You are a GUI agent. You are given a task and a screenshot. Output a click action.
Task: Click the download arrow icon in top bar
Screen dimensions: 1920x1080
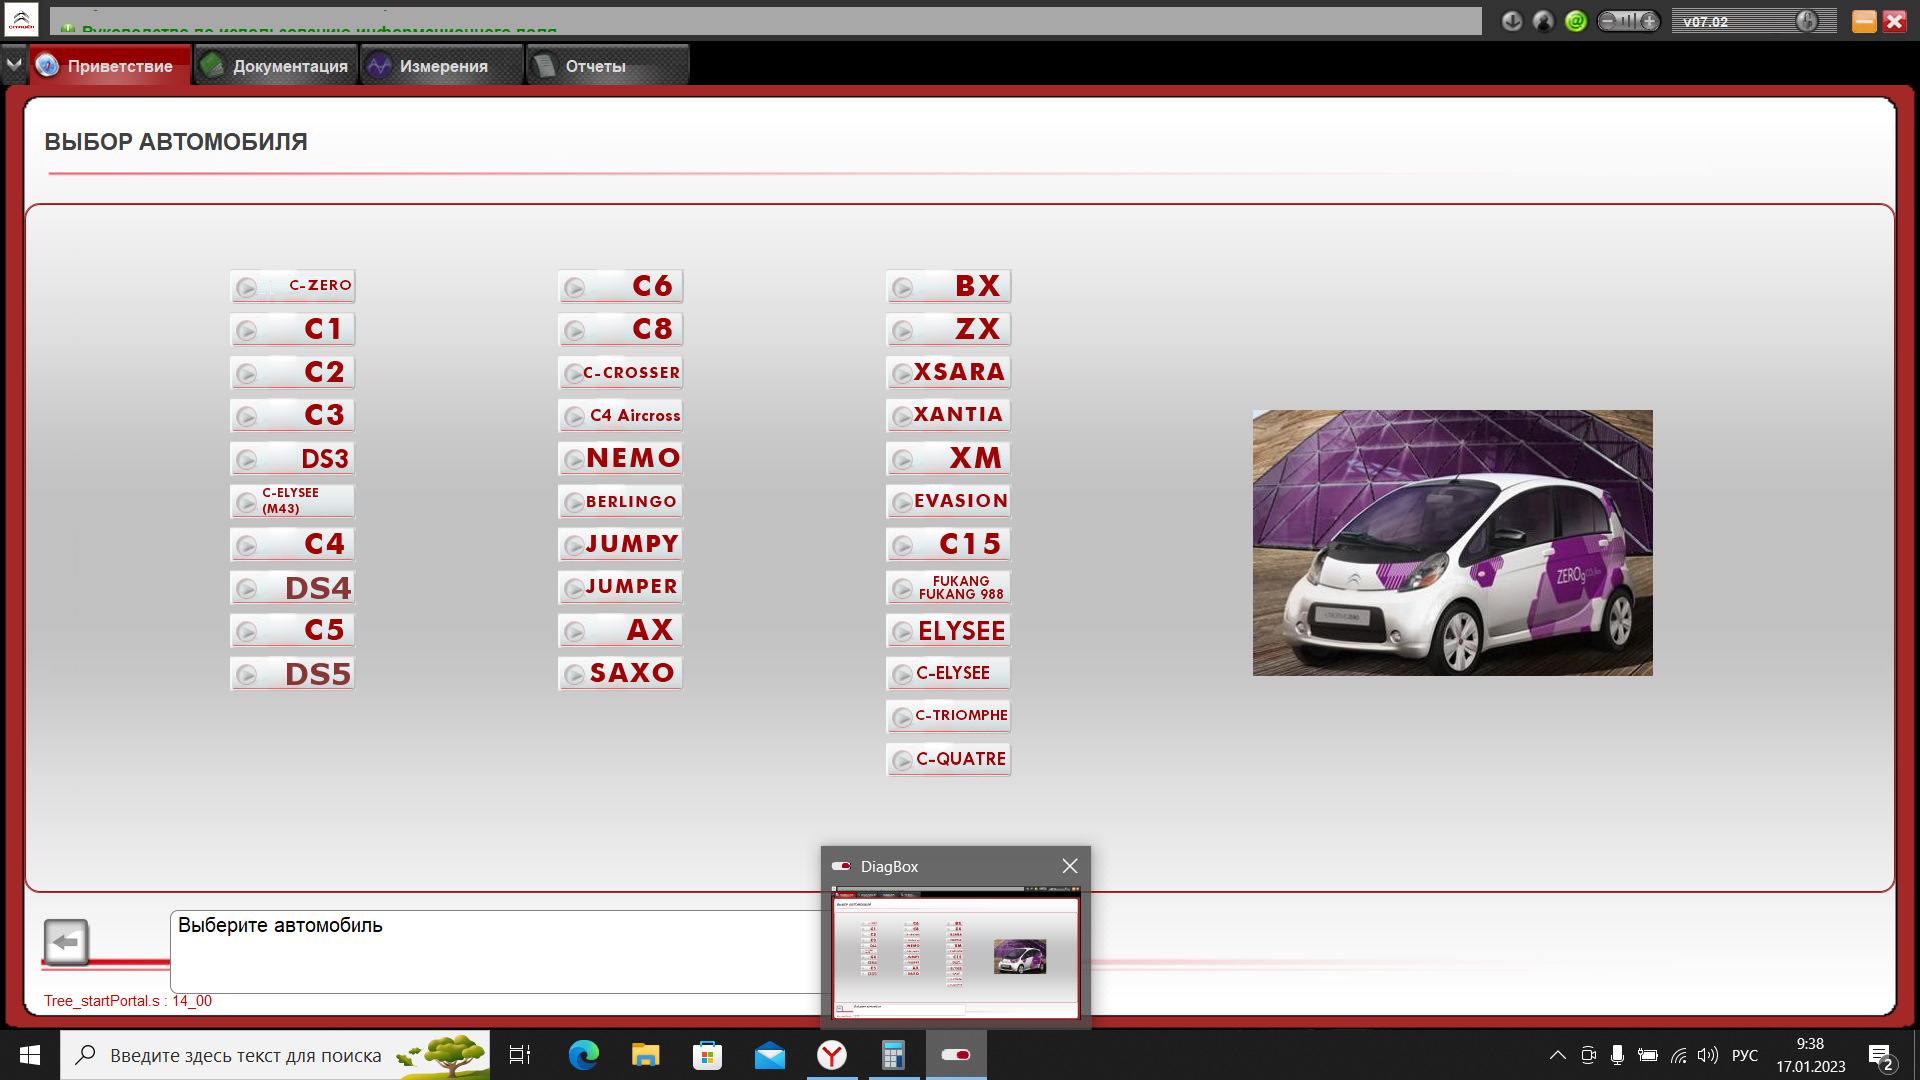coord(1512,21)
